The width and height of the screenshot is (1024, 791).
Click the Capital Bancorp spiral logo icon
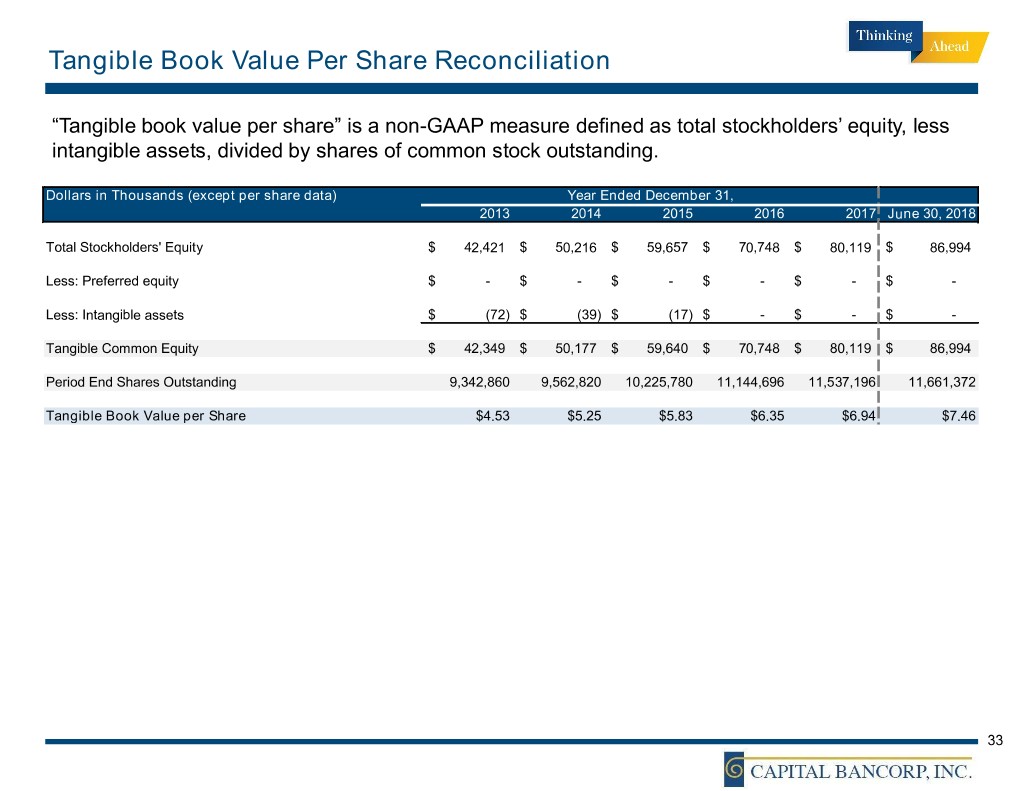[736, 769]
